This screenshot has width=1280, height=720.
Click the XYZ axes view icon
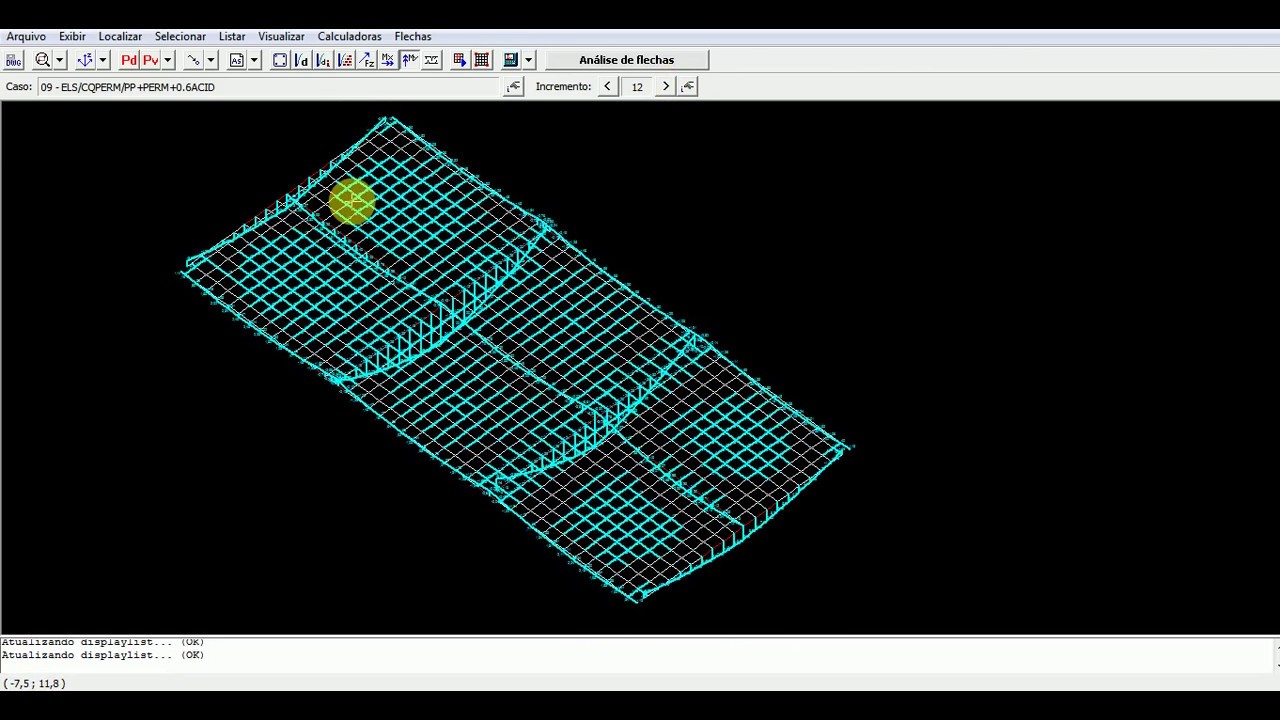[85, 60]
